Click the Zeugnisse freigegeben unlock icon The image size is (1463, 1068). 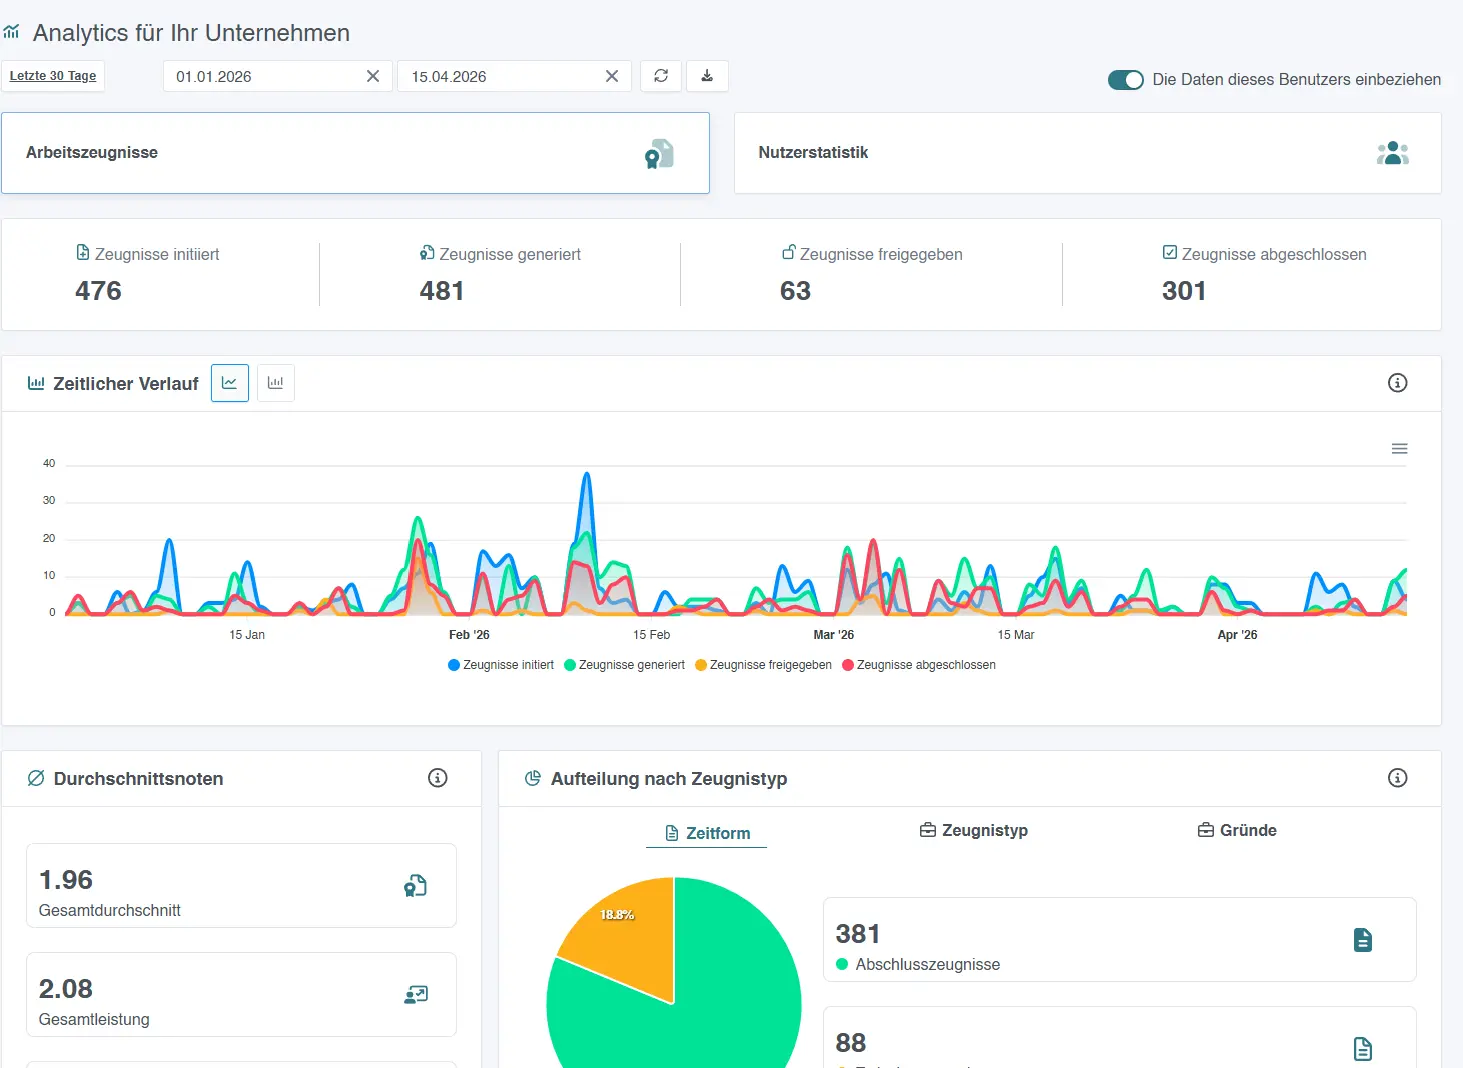(x=788, y=252)
